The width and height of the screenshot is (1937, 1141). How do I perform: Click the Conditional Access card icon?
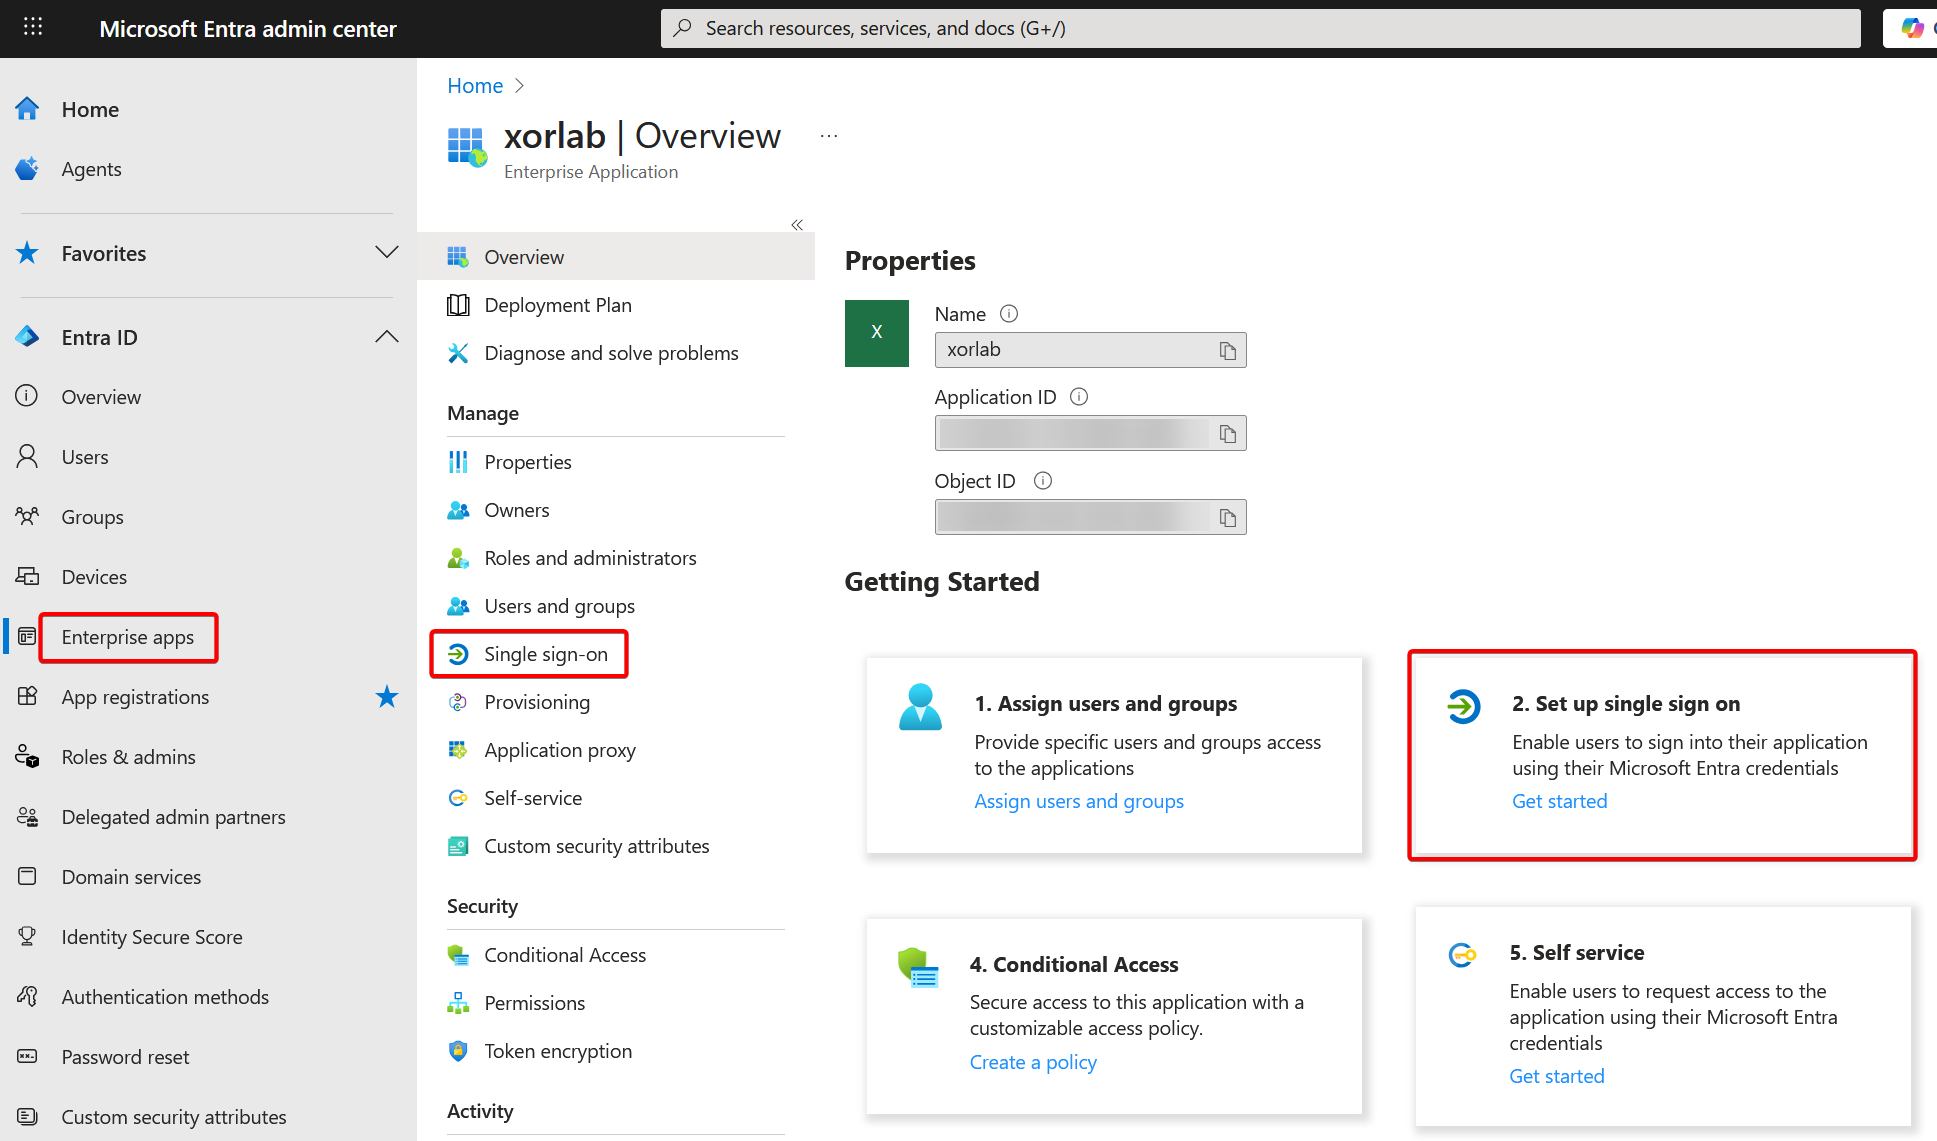coord(918,968)
